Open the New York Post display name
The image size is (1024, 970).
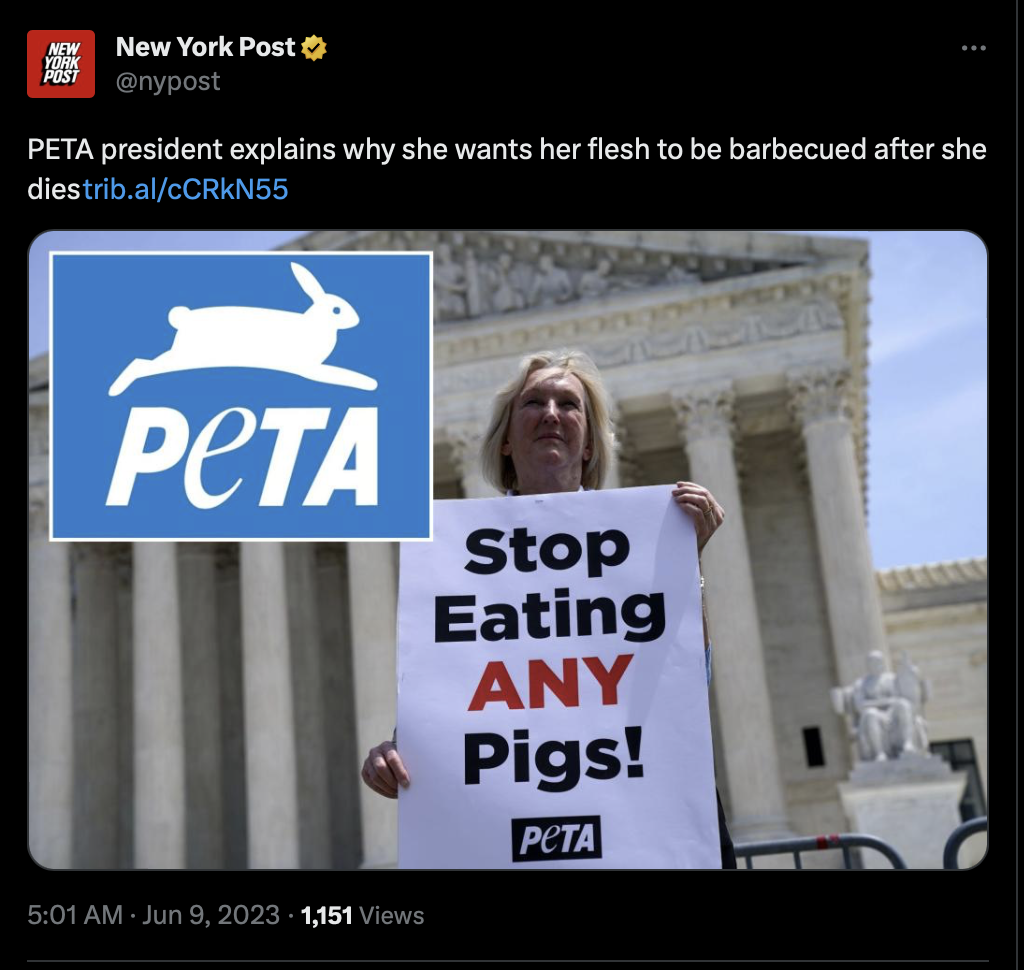pyautogui.click(x=205, y=47)
